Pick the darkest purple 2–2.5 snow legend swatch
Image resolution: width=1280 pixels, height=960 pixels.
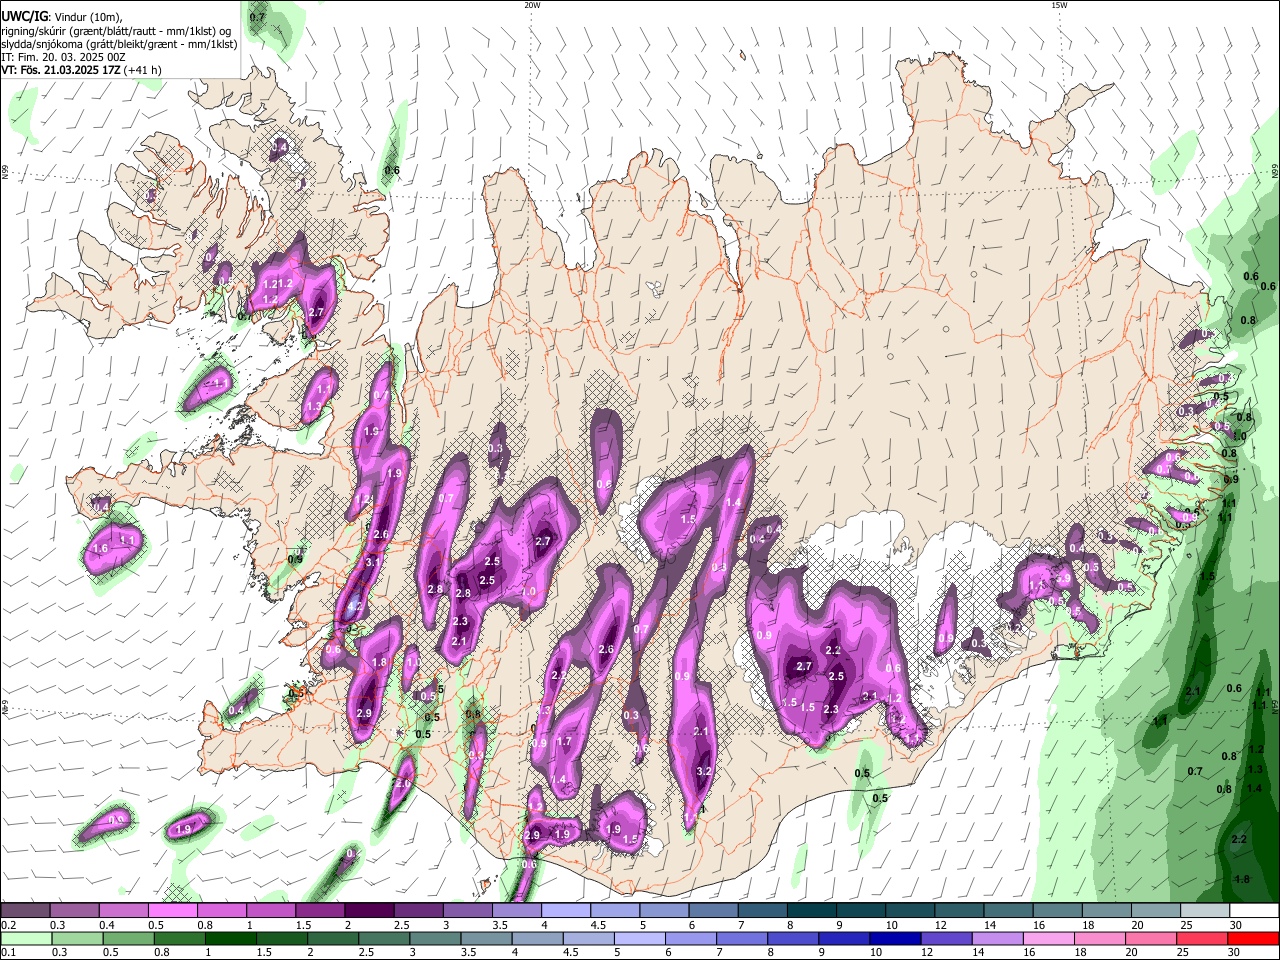point(369,910)
